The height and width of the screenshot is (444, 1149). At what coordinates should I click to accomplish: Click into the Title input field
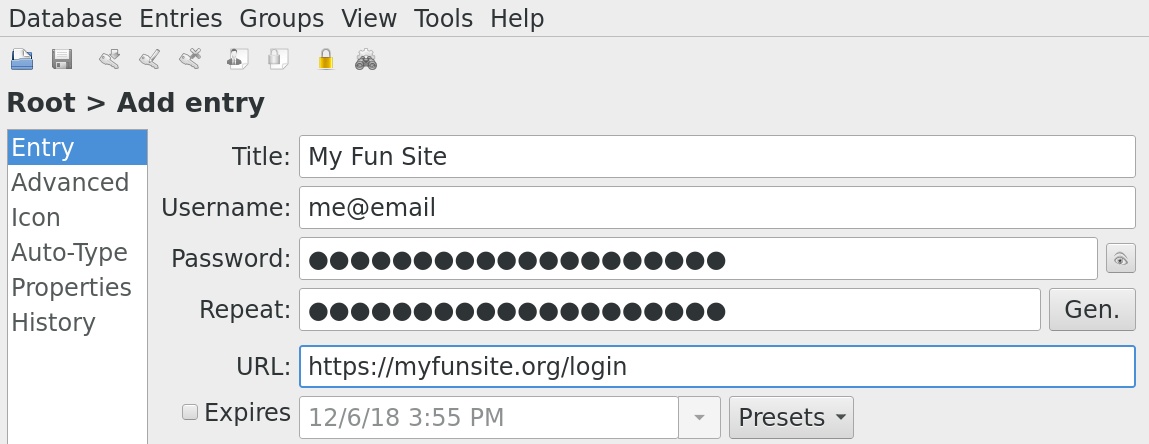point(717,156)
